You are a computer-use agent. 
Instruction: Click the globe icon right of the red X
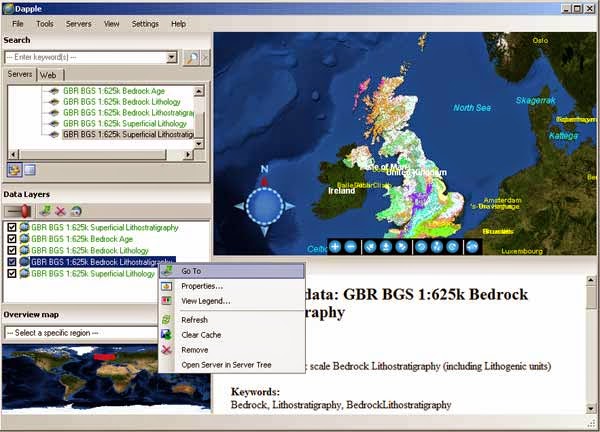click(x=76, y=211)
